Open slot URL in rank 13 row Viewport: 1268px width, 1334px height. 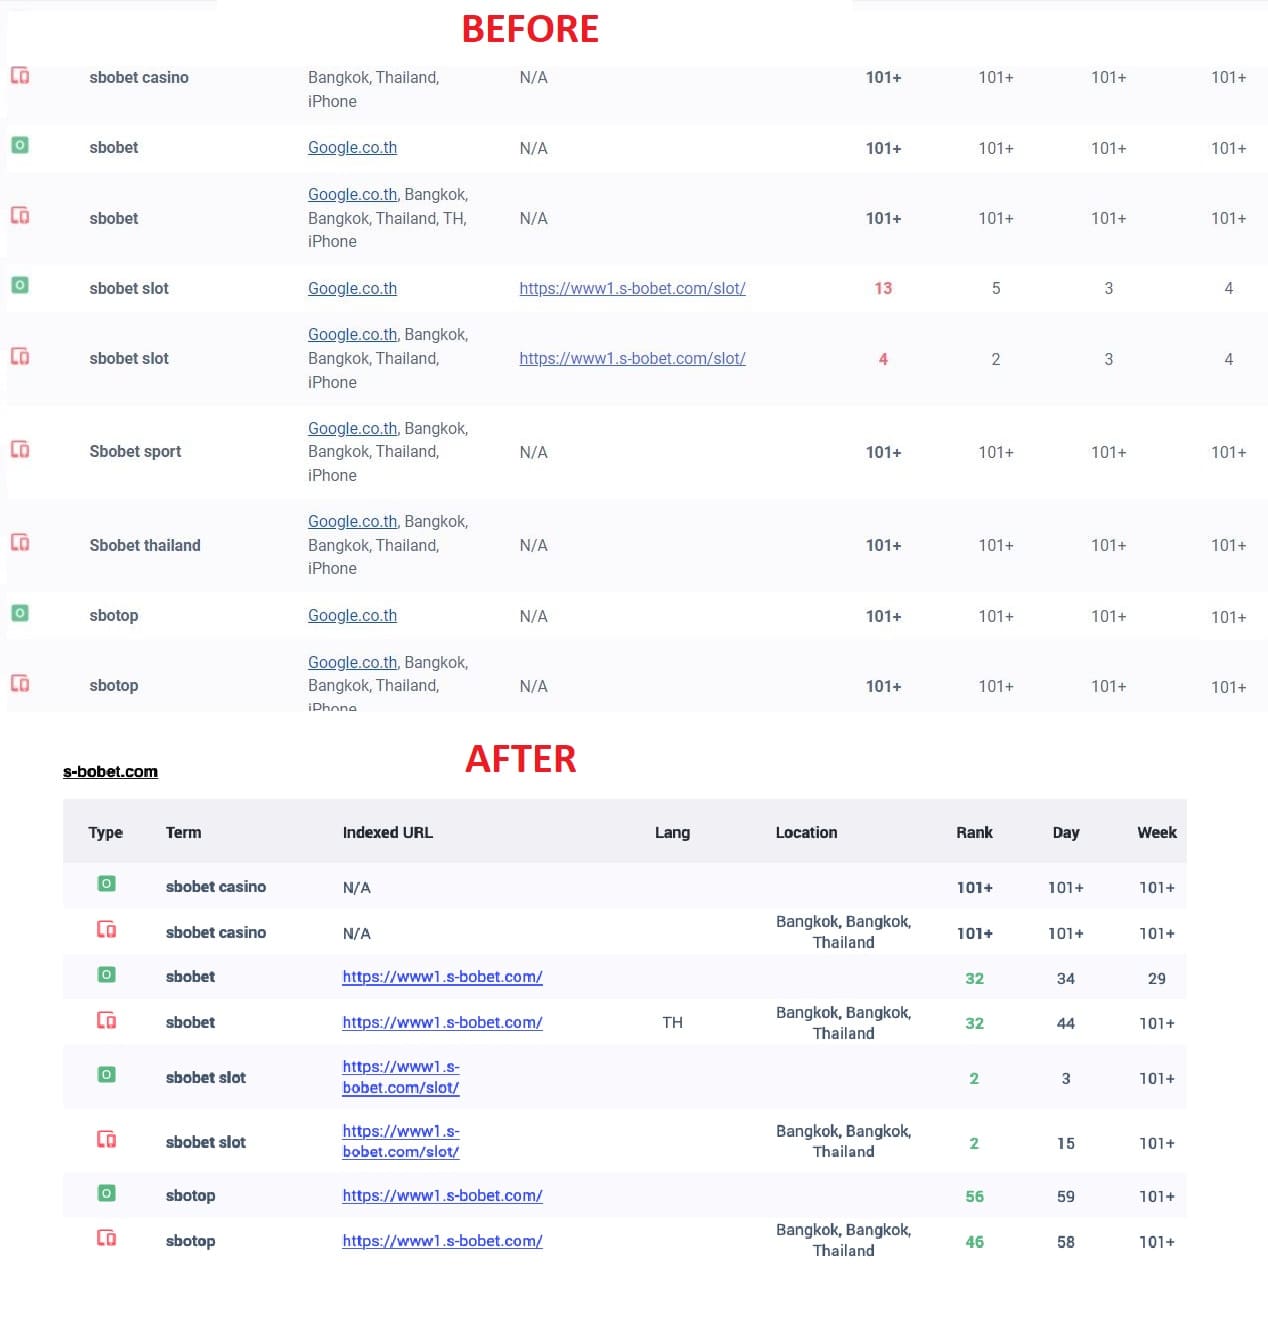pos(632,289)
